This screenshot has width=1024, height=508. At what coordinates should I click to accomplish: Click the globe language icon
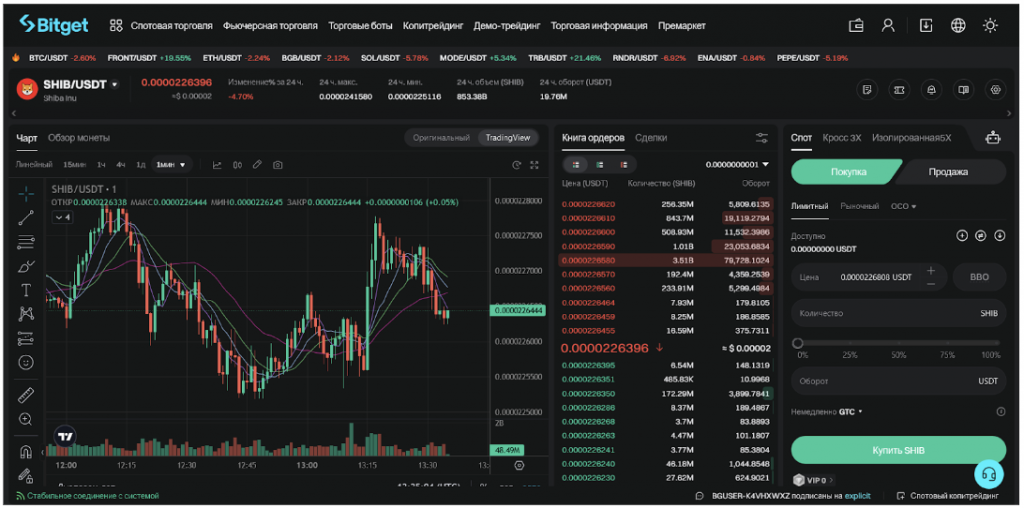pos(958,25)
